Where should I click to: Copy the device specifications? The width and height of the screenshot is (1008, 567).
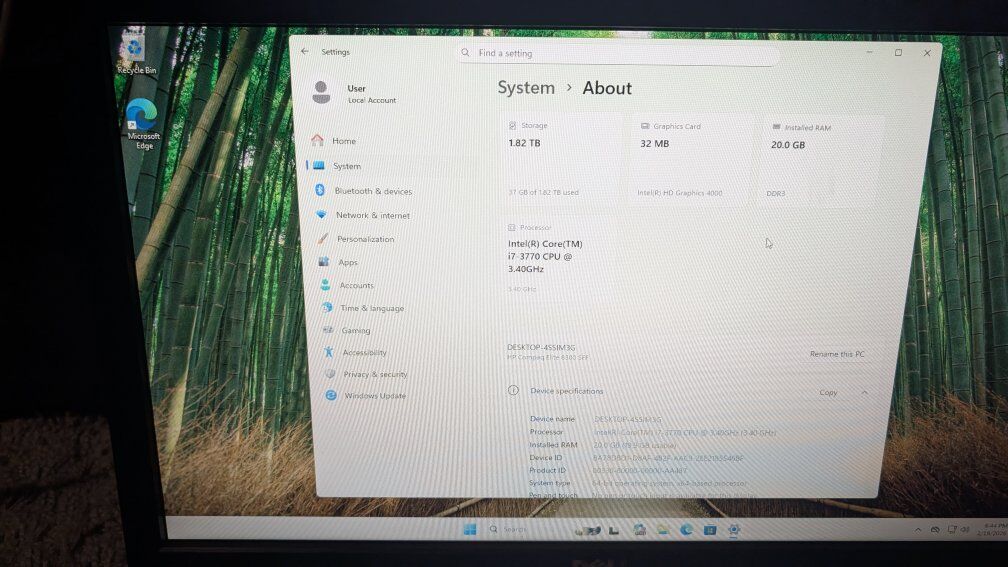pos(828,393)
